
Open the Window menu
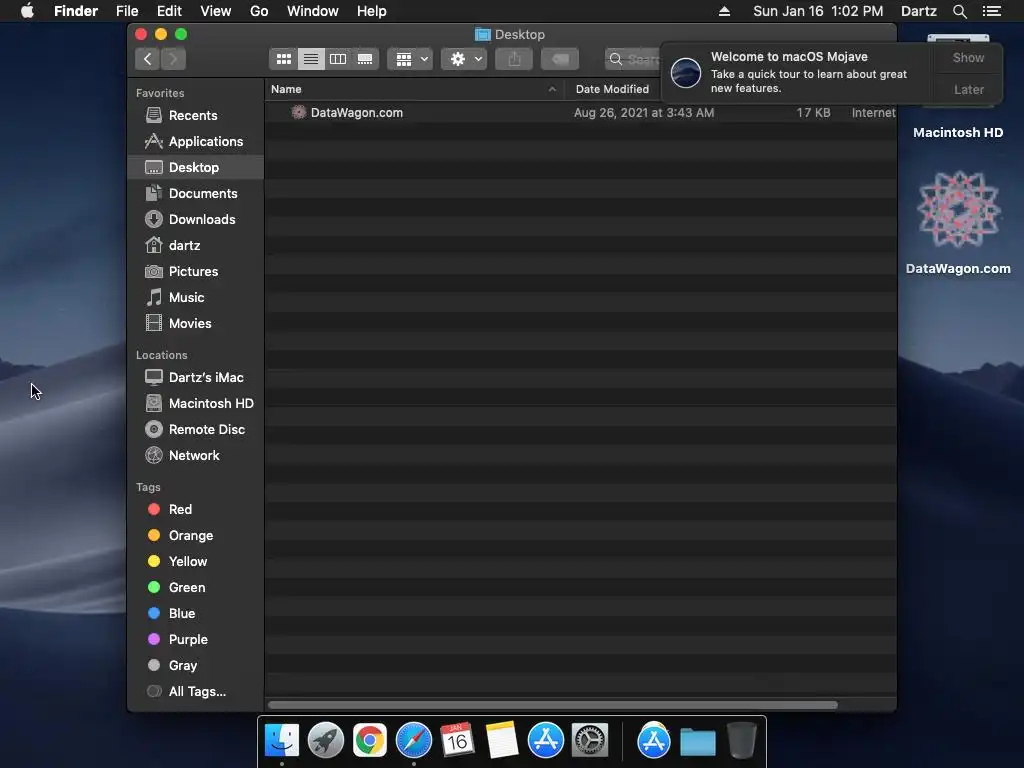[x=313, y=11]
